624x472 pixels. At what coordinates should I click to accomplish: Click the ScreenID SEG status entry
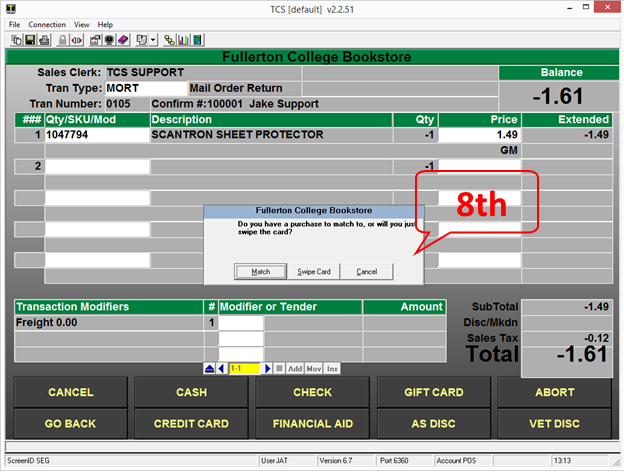28,461
